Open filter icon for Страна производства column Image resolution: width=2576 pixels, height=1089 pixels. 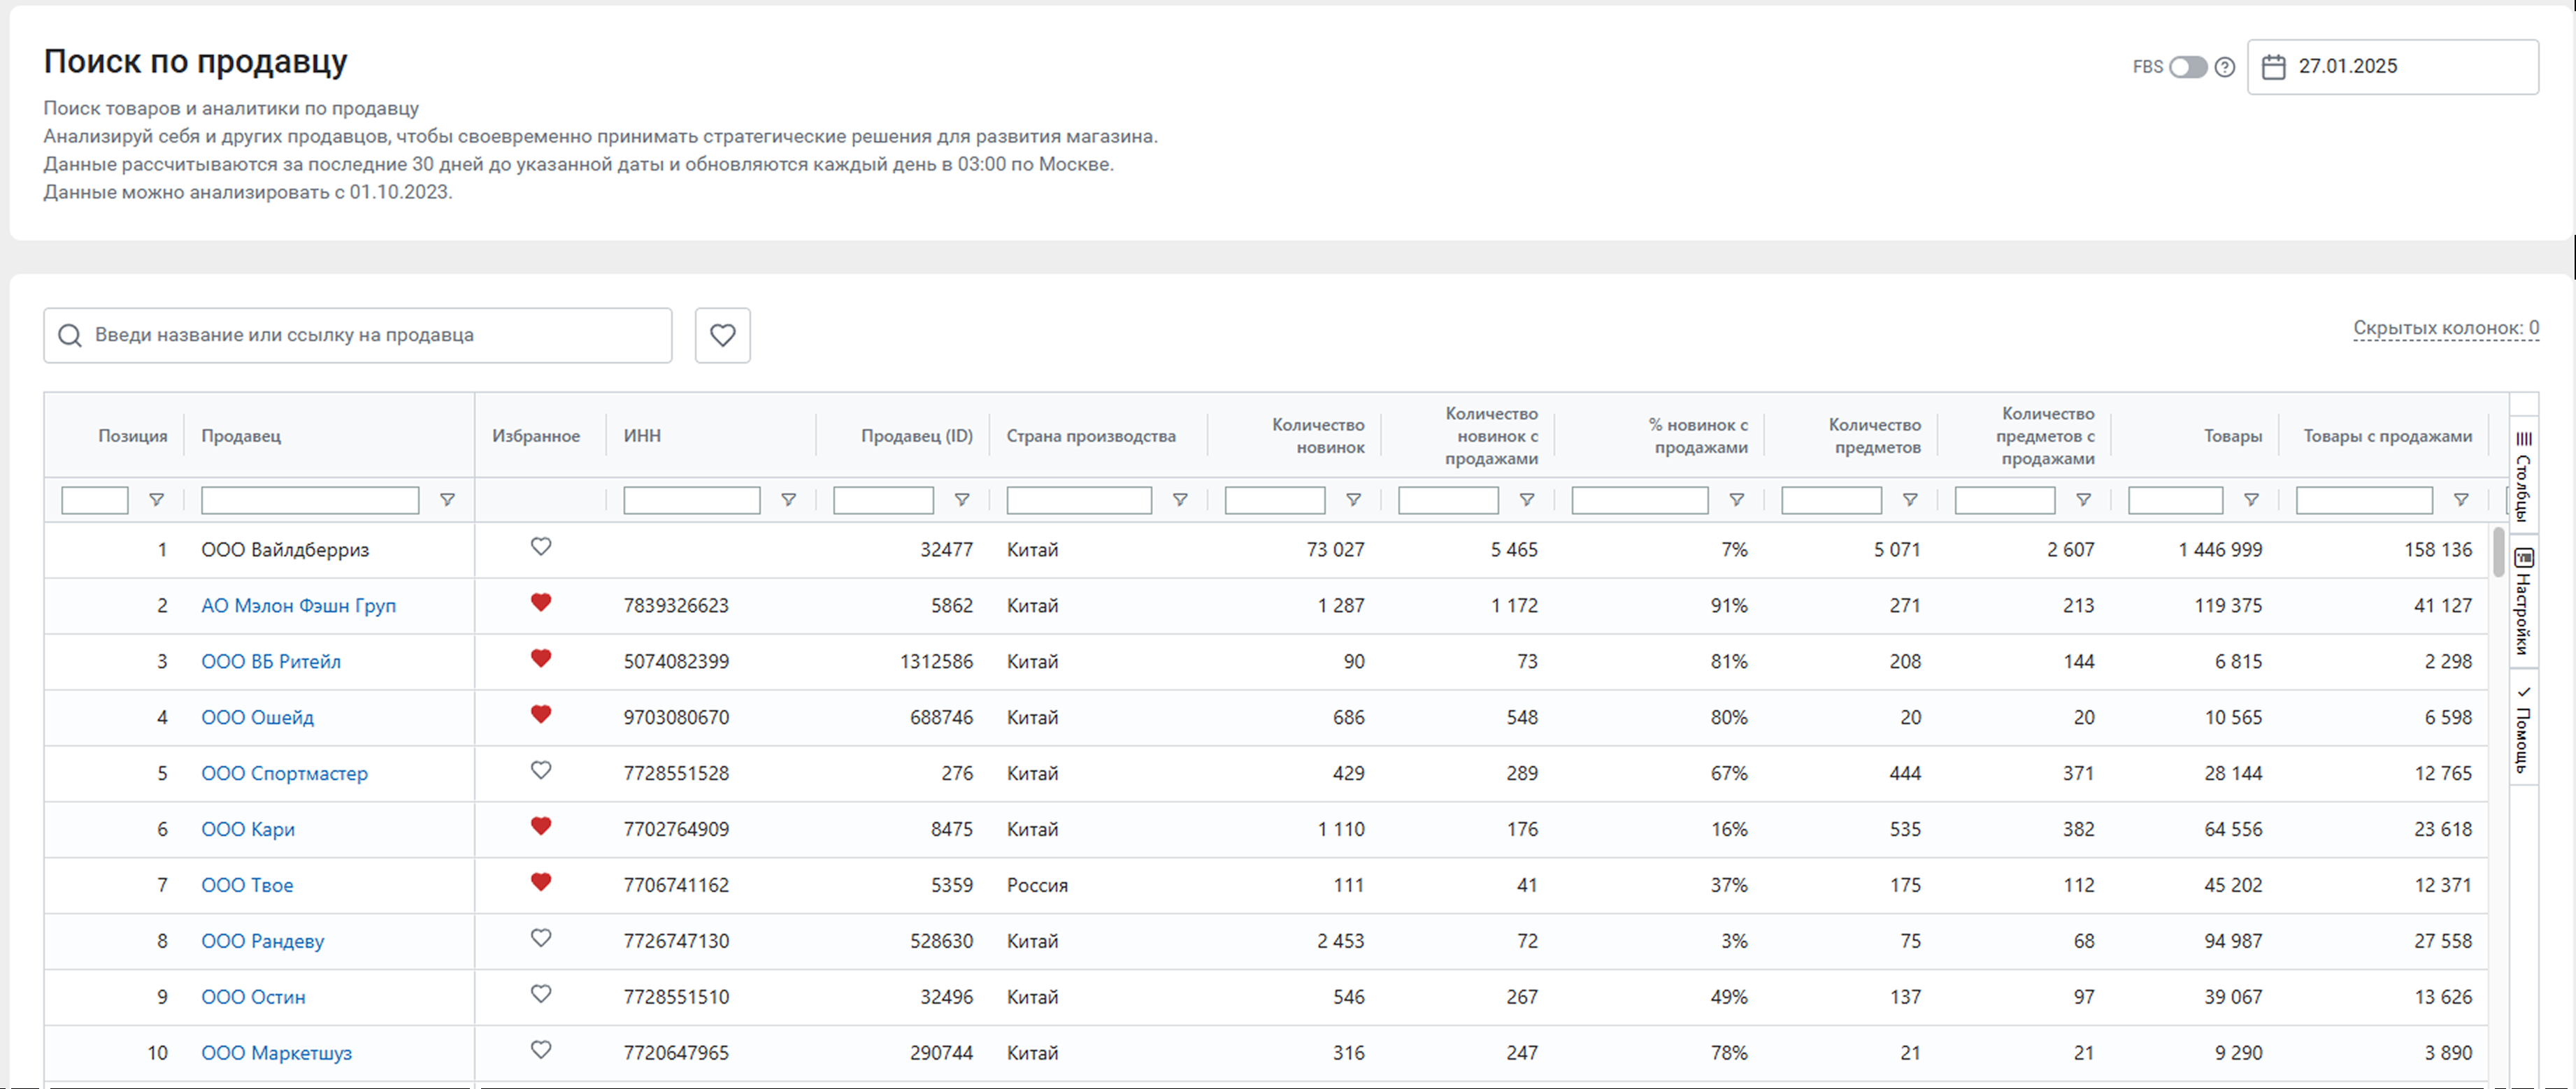[1180, 500]
